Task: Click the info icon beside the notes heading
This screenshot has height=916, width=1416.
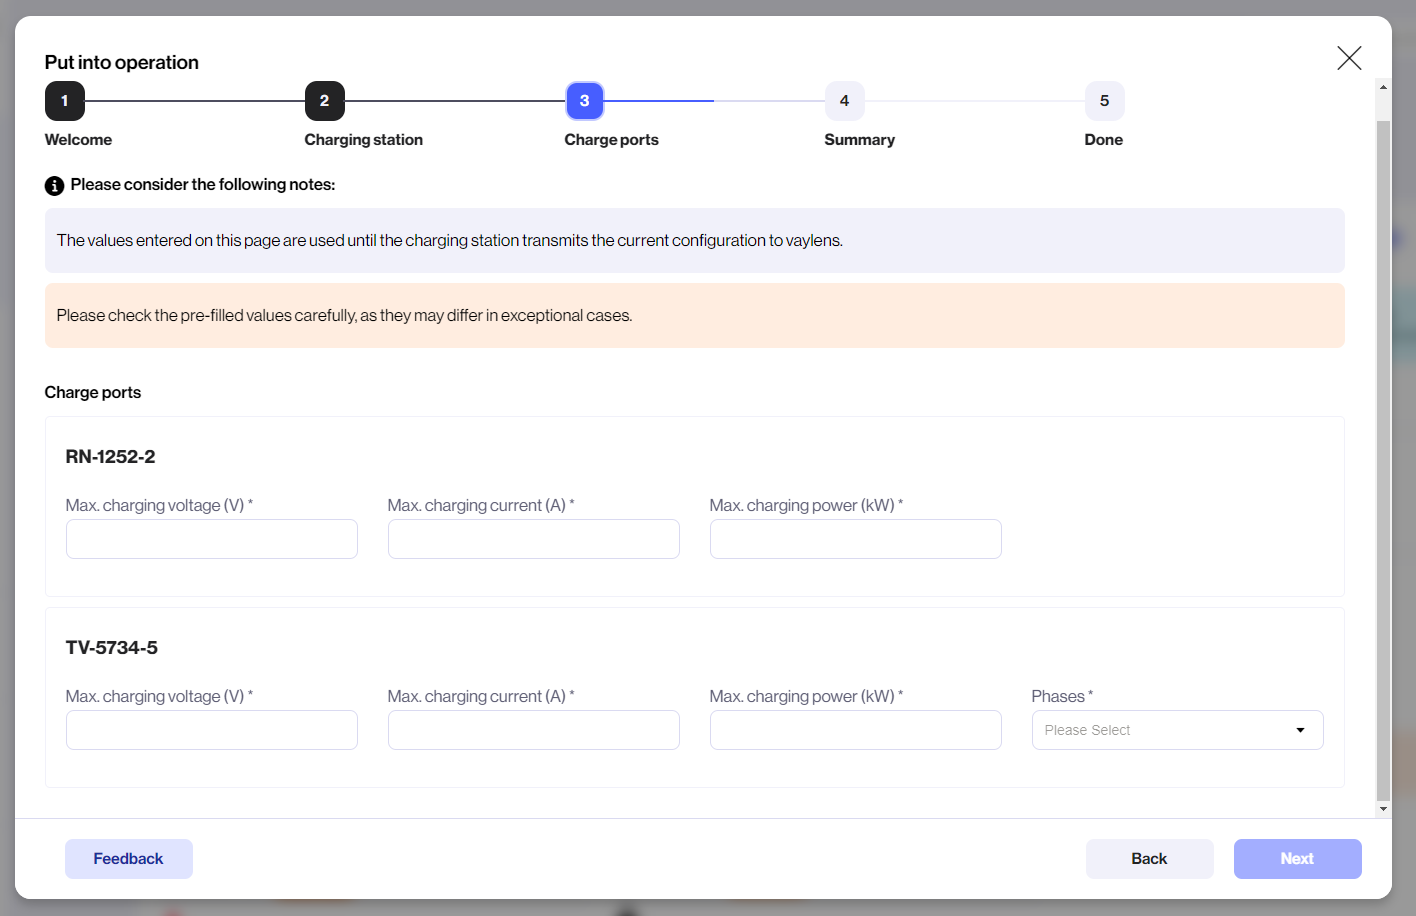Action: pyautogui.click(x=55, y=186)
